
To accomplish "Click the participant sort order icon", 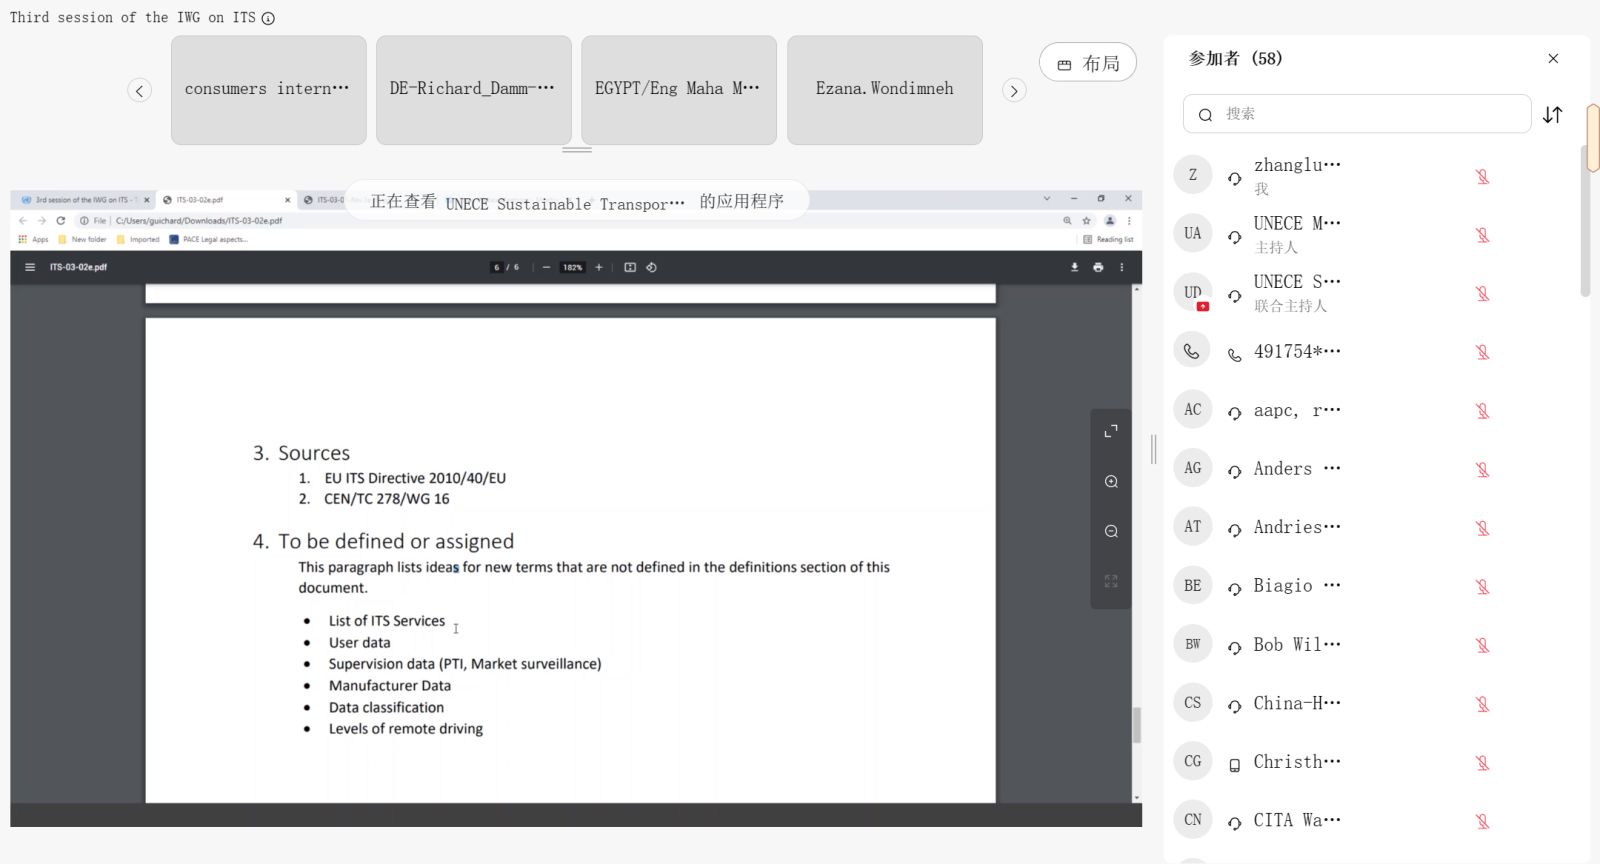I will [x=1552, y=115].
